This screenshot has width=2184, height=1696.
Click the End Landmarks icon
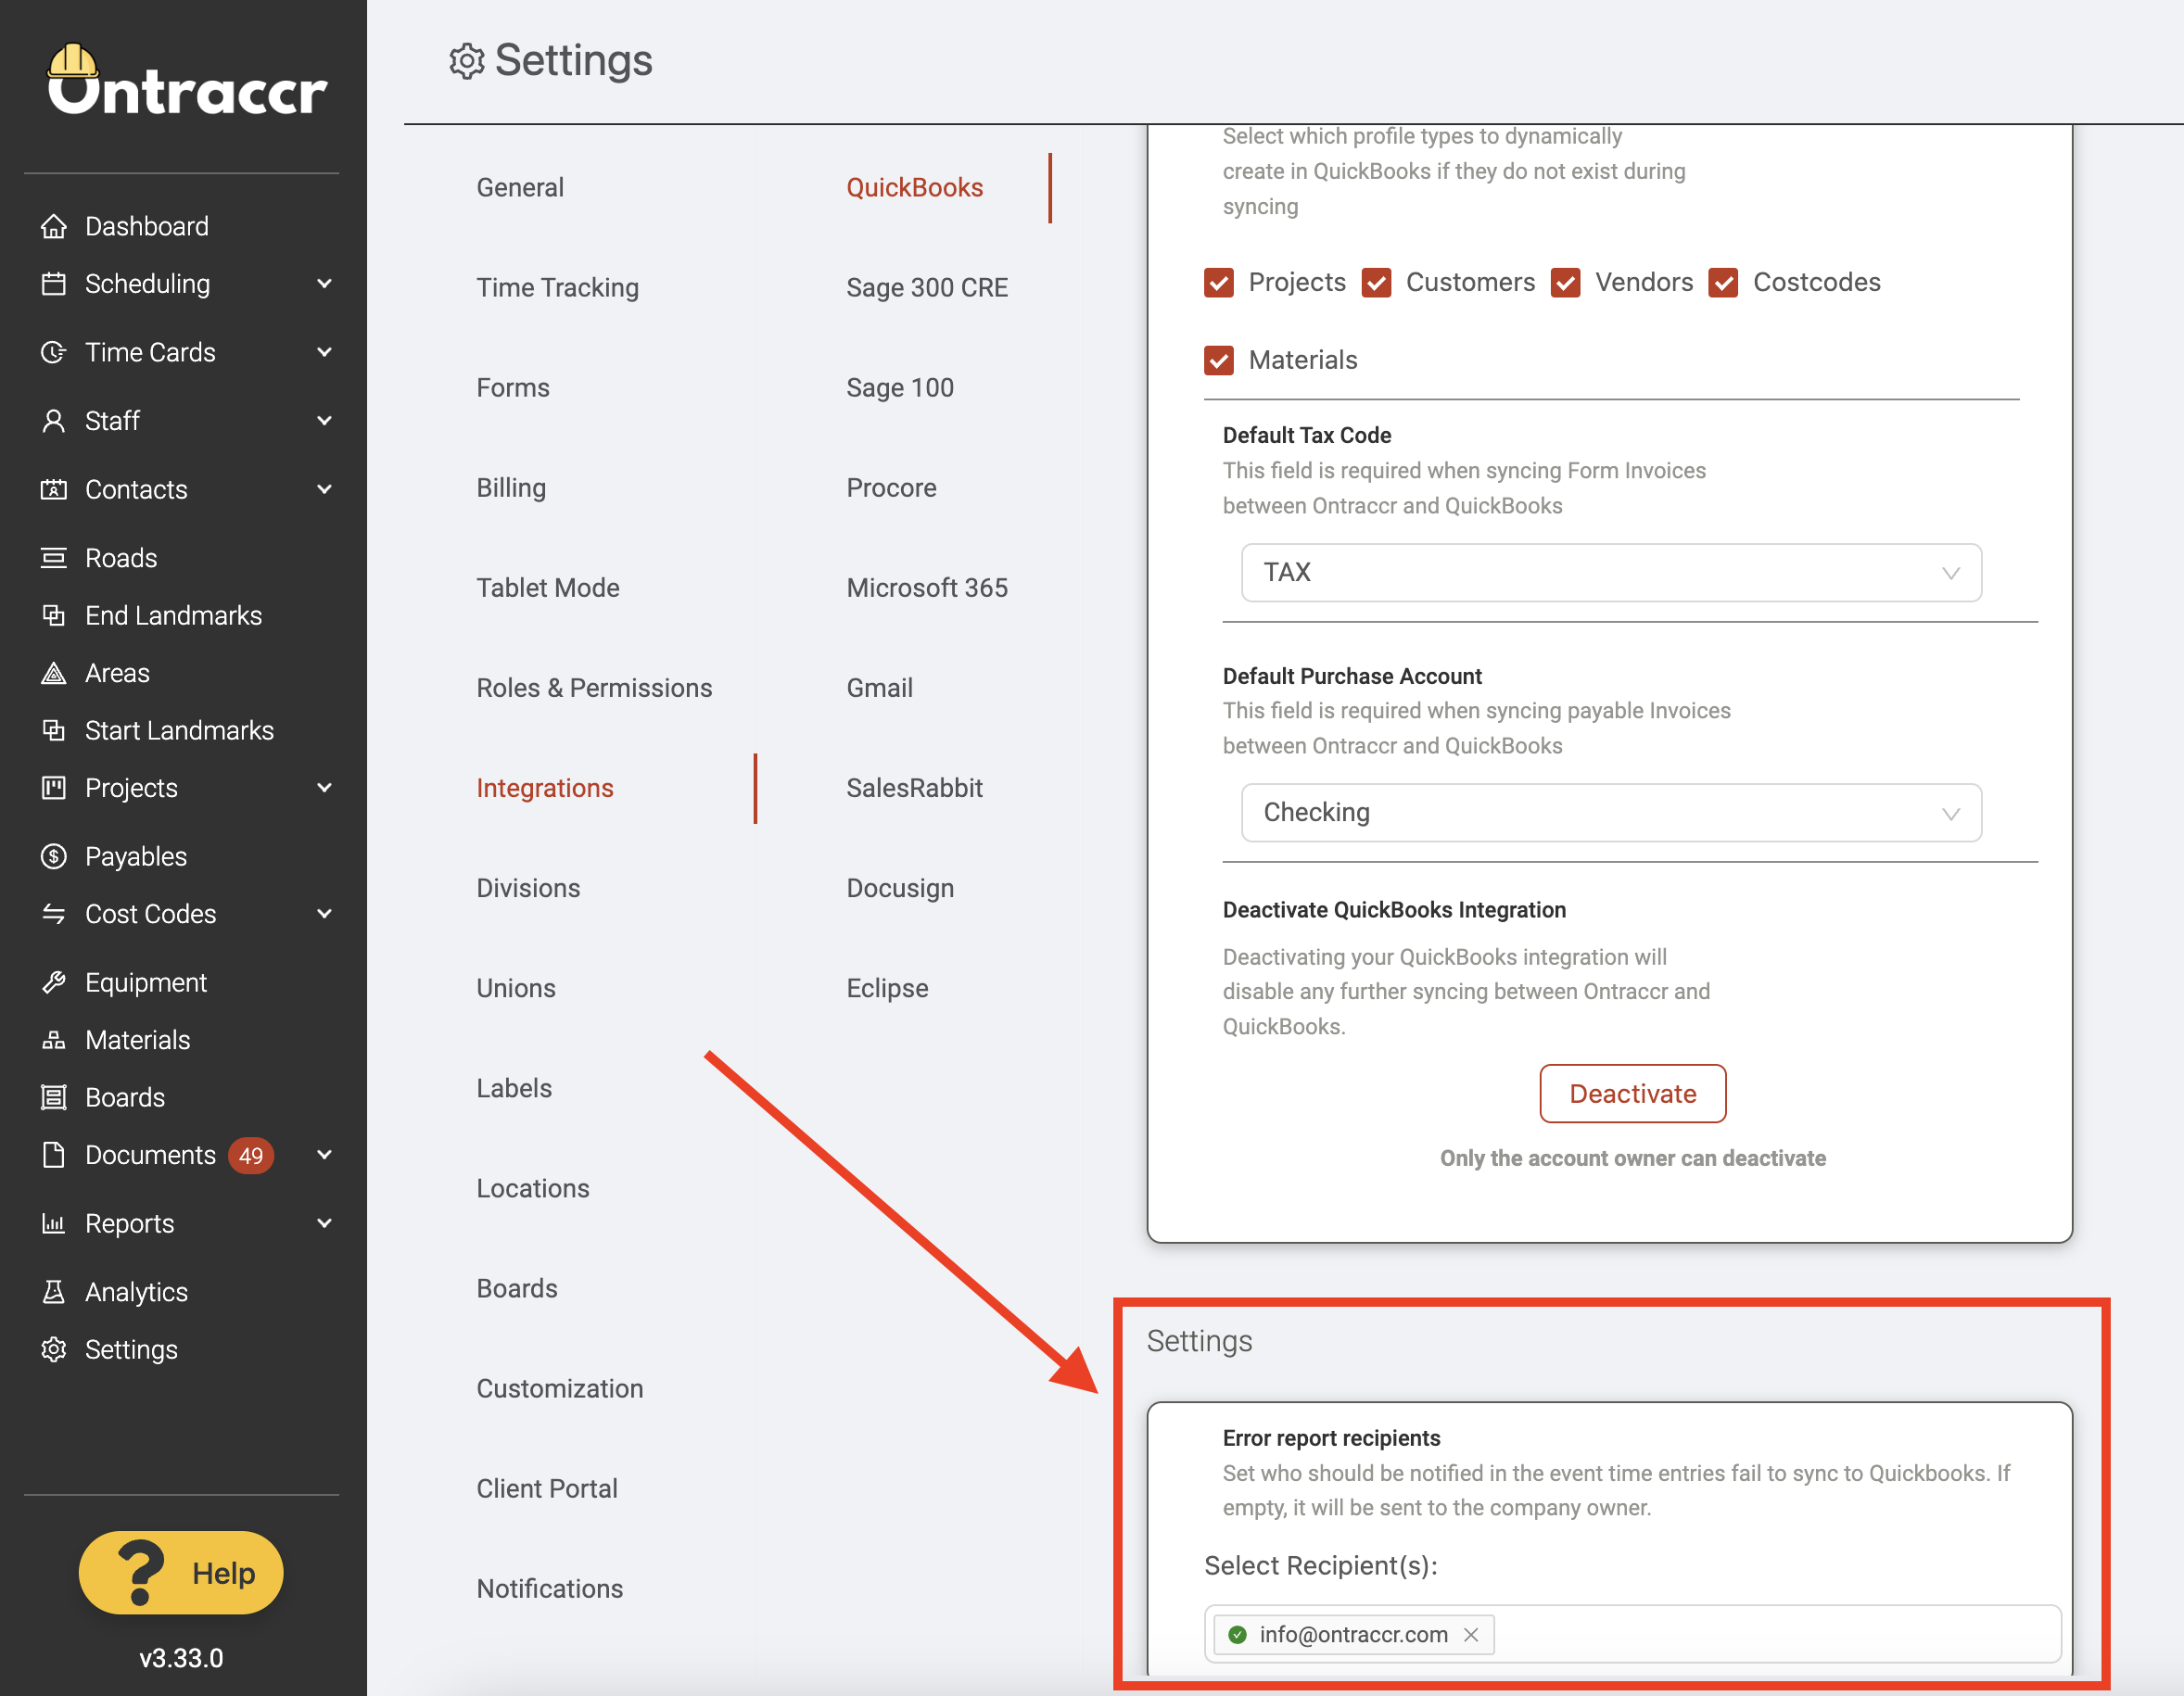coord(54,615)
